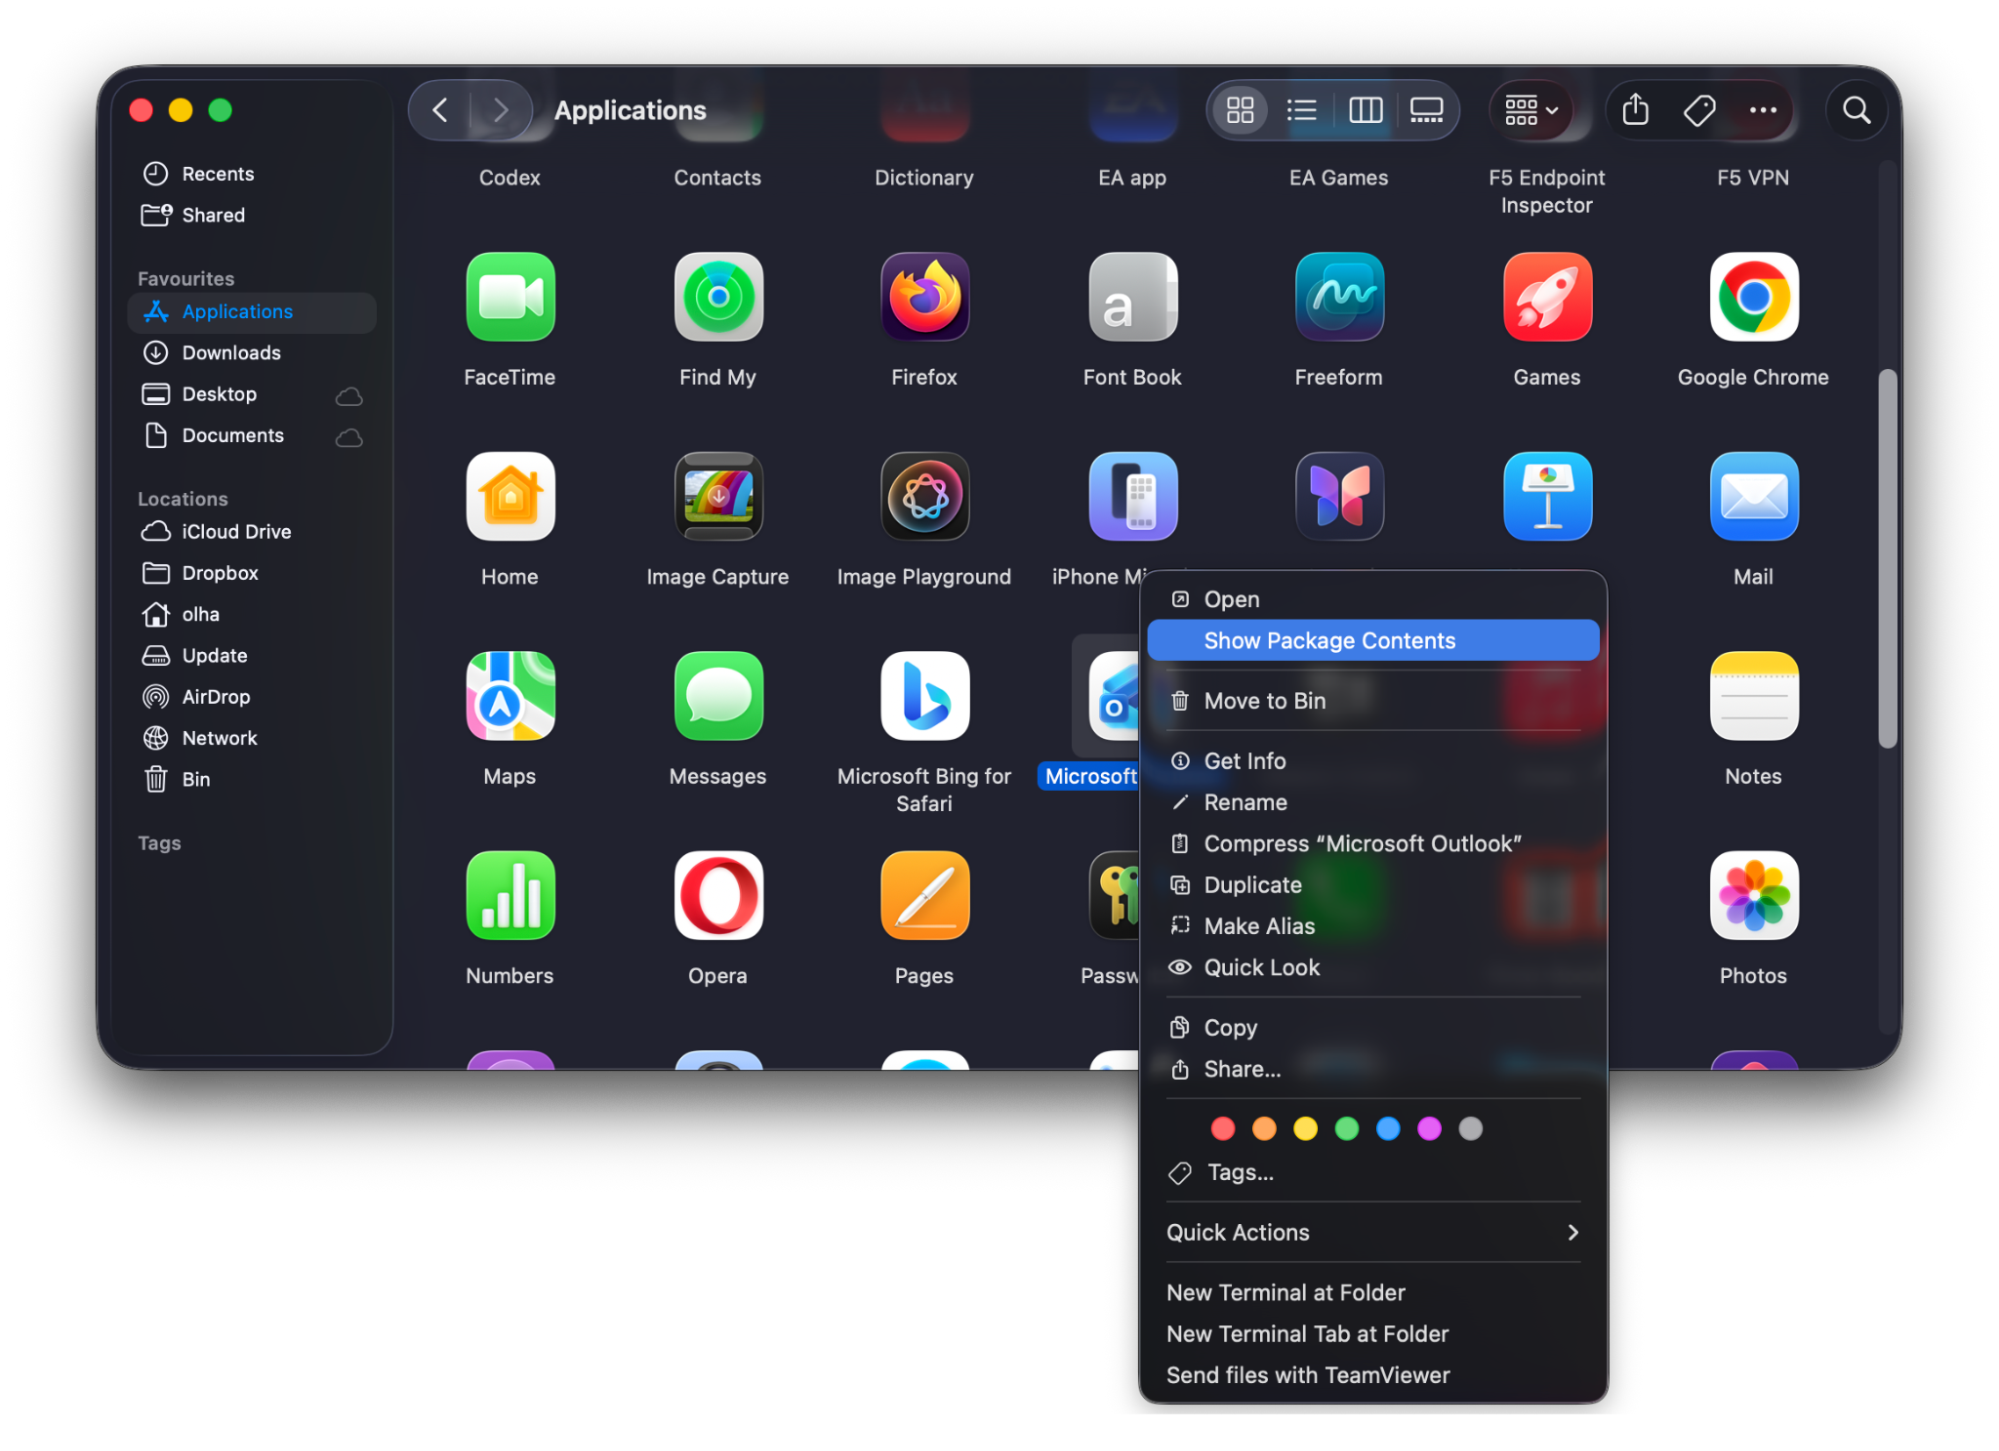Open Dropbox in the sidebar
The height and width of the screenshot is (1451, 1999).
click(252, 573)
